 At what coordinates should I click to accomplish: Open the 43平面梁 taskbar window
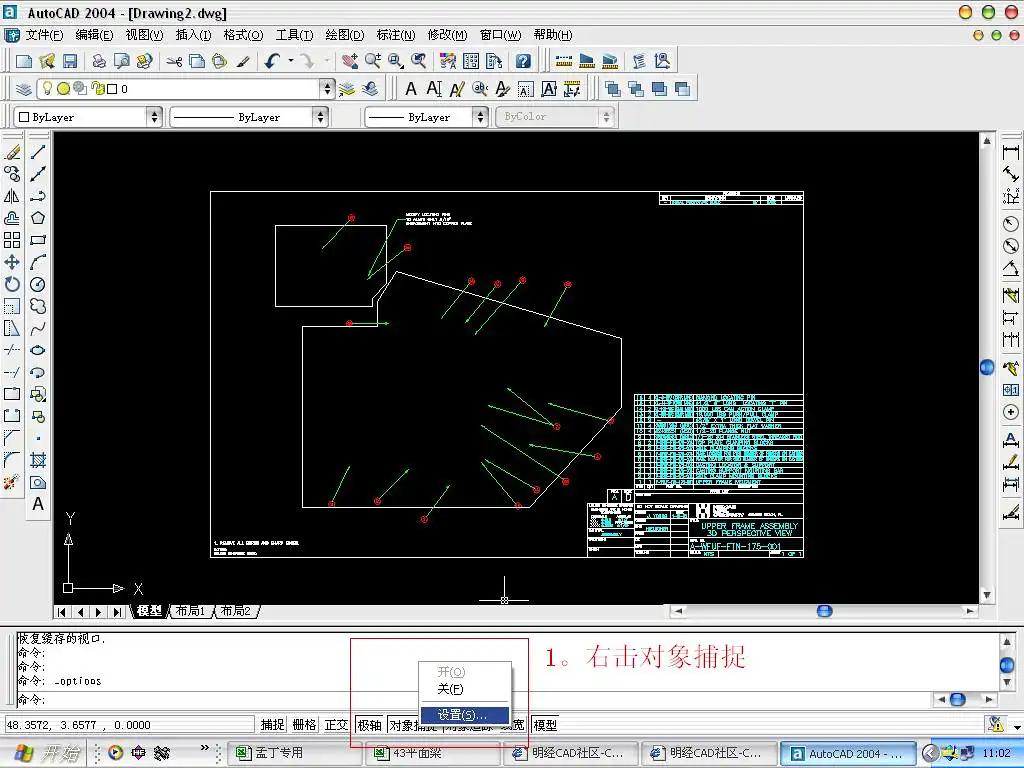tap(434, 753)
